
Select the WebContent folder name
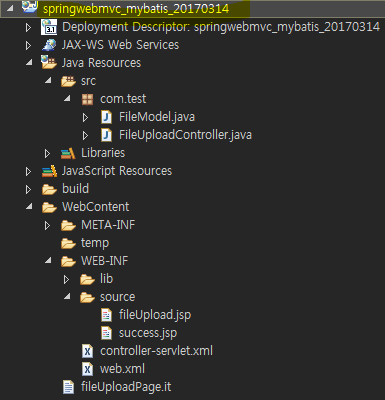pyautogui.click(x=96, y=207)
